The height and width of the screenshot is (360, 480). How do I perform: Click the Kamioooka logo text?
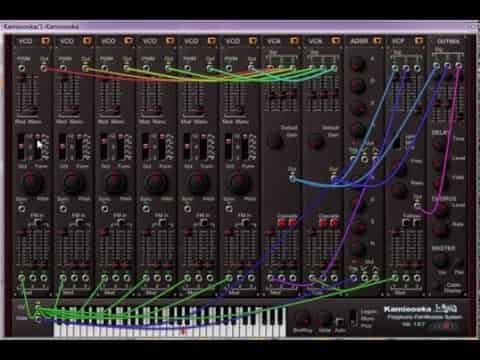coord(408,309)
